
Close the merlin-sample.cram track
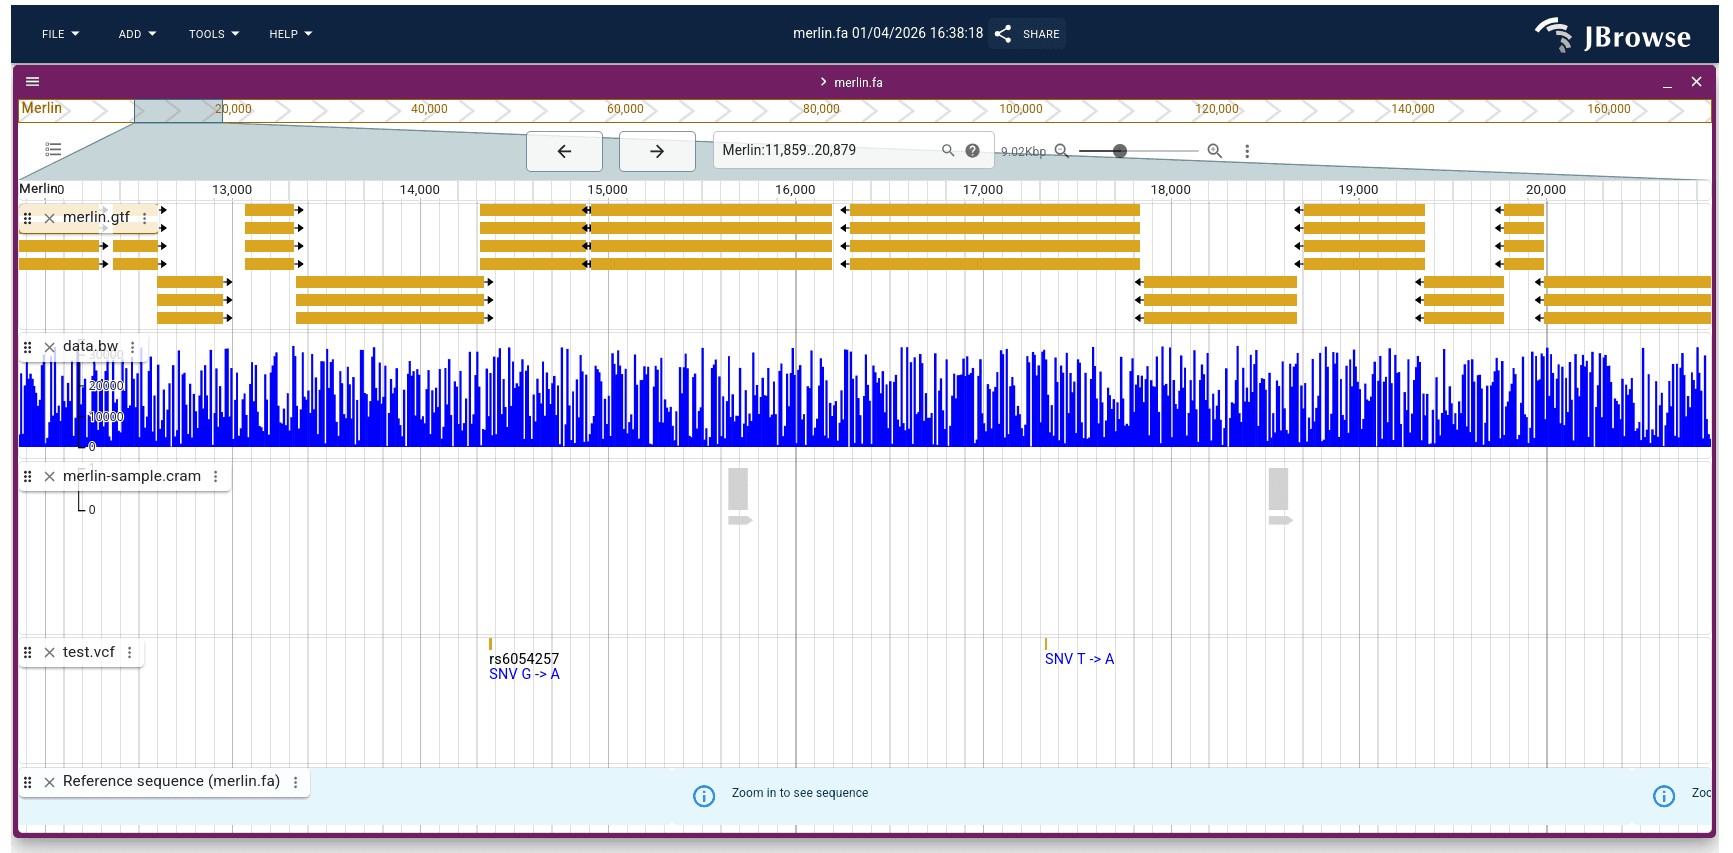click(49, 477)
